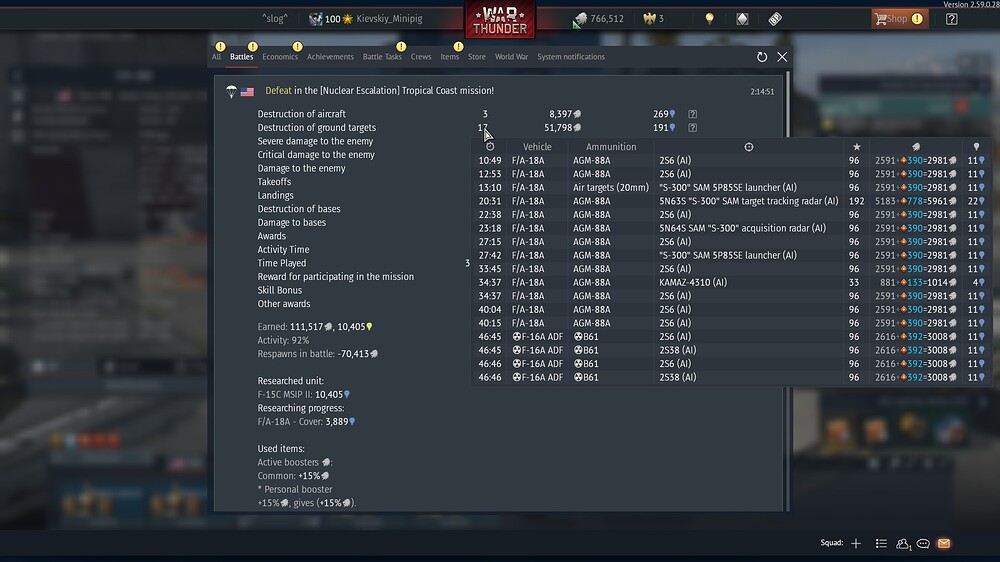Select the Achievements tab

(x=330, y=57)
